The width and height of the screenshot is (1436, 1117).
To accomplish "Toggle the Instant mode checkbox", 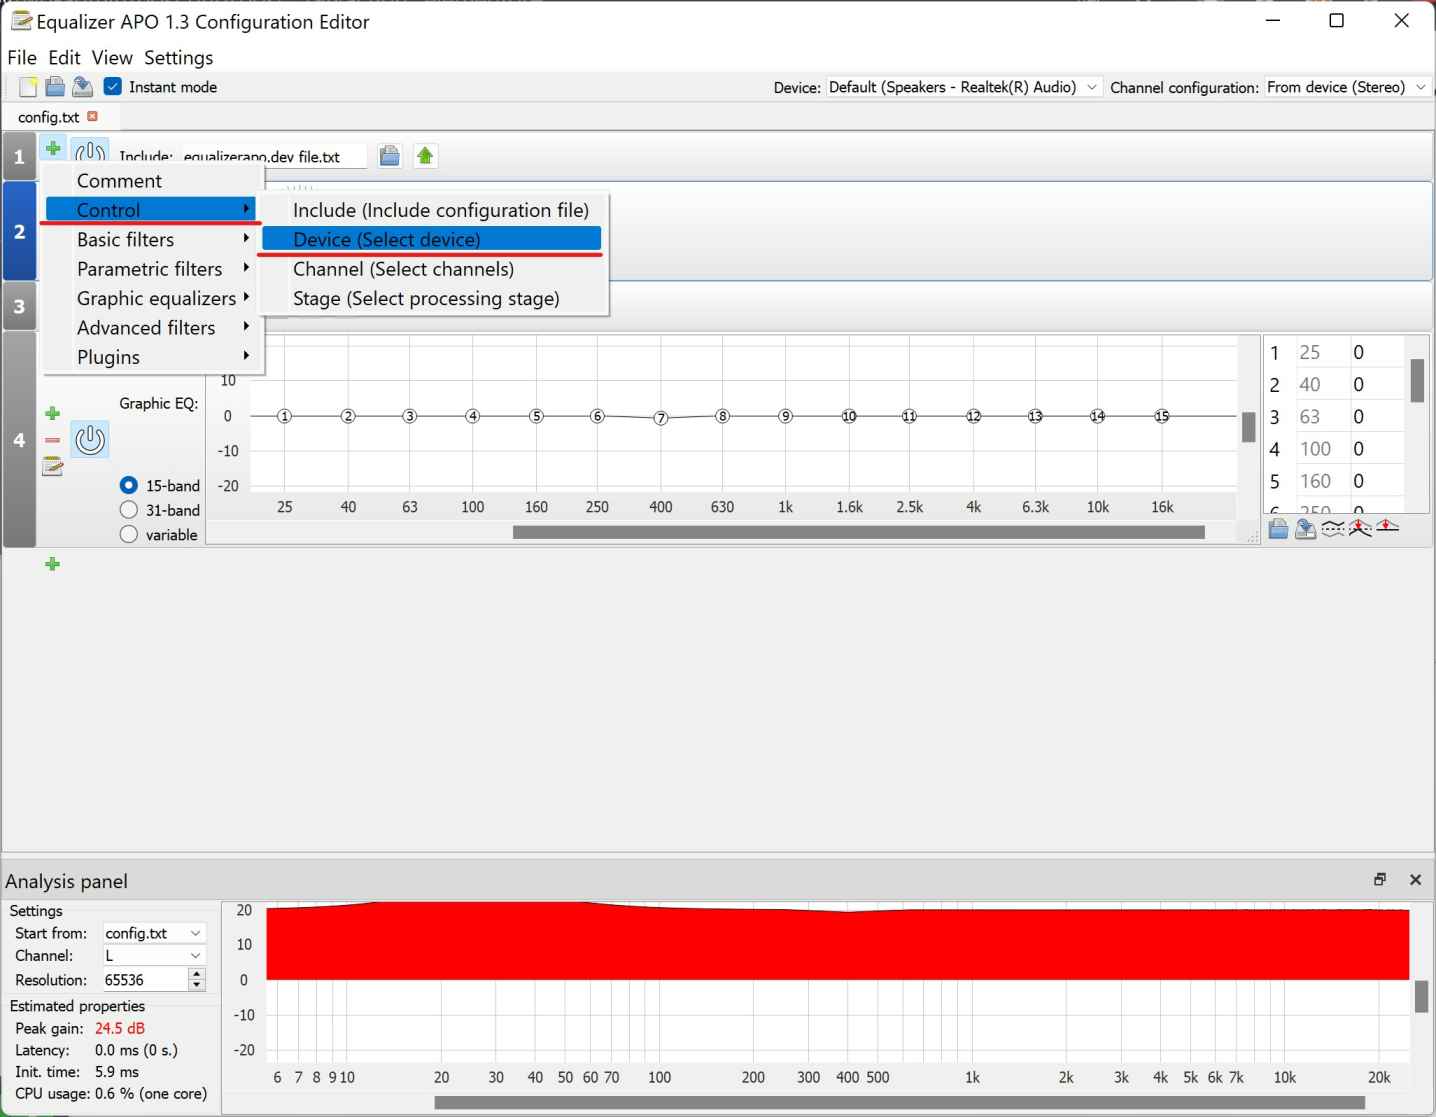I will [112, 86].
